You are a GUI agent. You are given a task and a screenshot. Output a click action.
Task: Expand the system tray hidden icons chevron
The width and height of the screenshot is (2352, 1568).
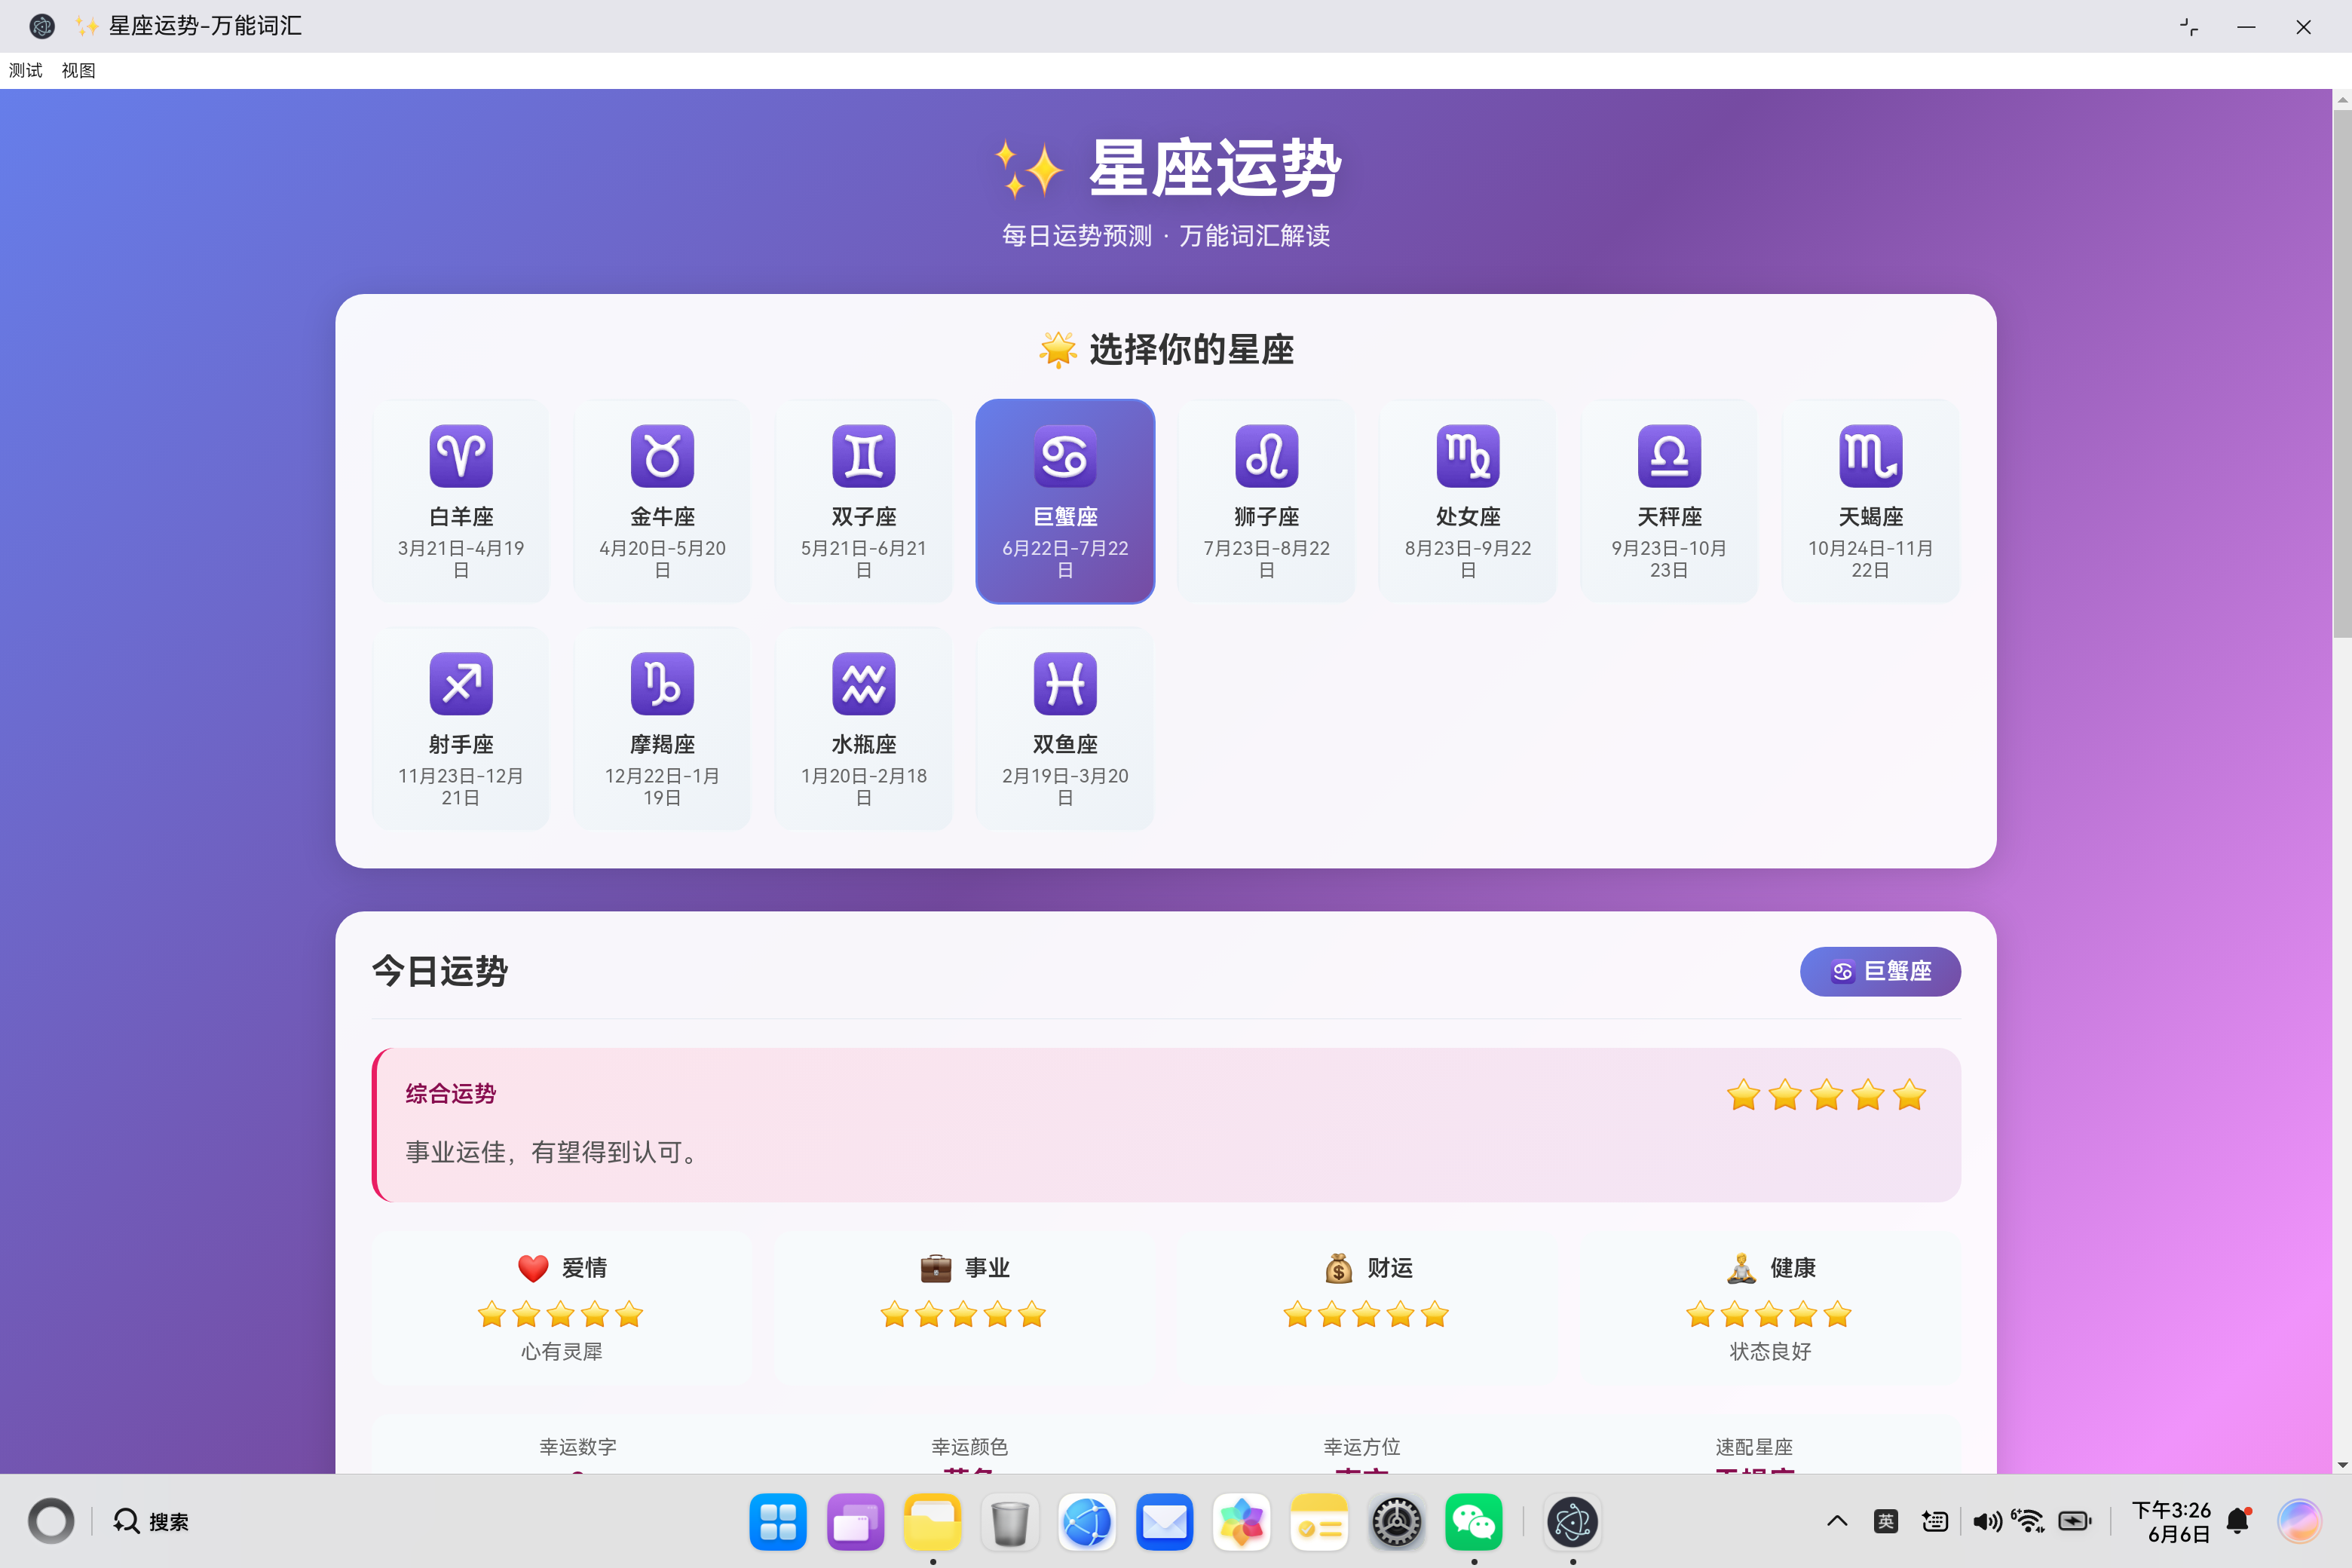(1837, 1521)
